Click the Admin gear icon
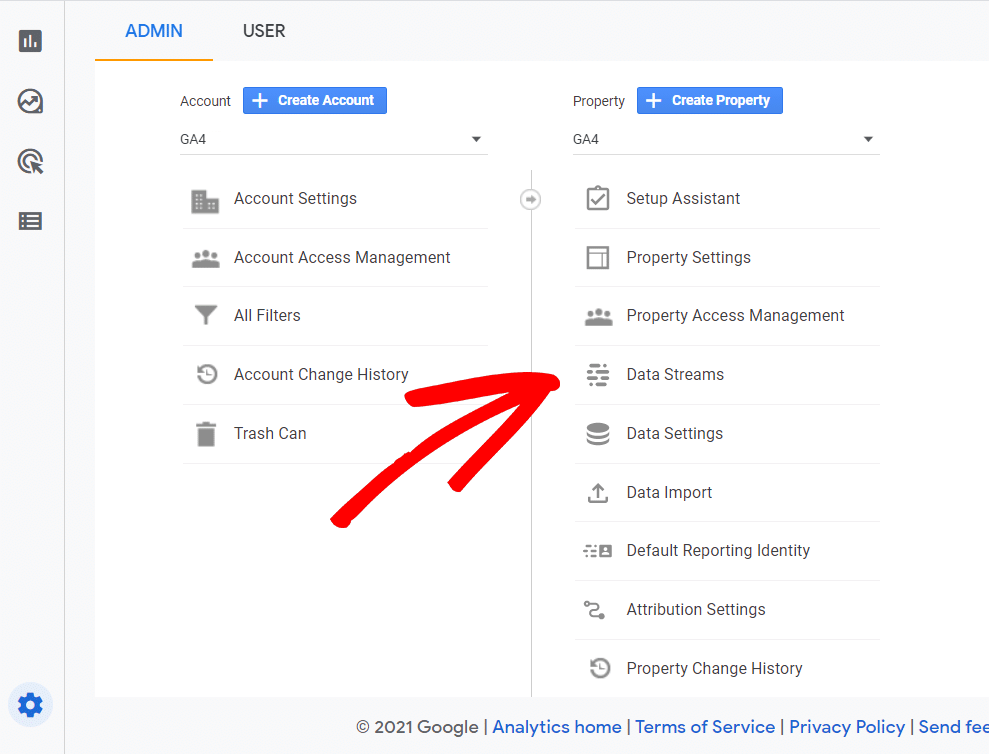The height and width of the screenshot is (754, 989). [30, 705]
